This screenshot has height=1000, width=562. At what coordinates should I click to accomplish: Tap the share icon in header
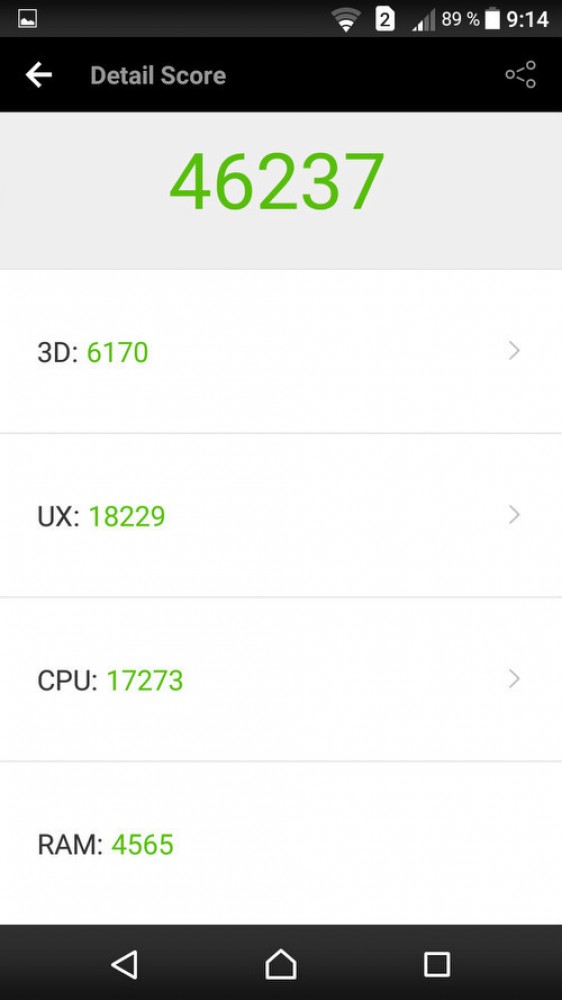coord(521,75)
